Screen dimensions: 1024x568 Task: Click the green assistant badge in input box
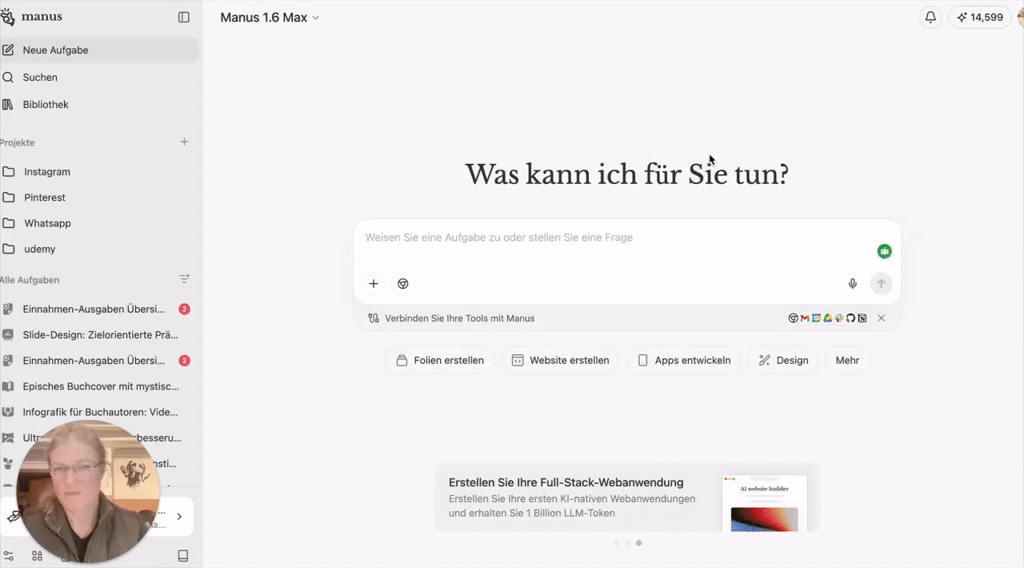point(884,251)
